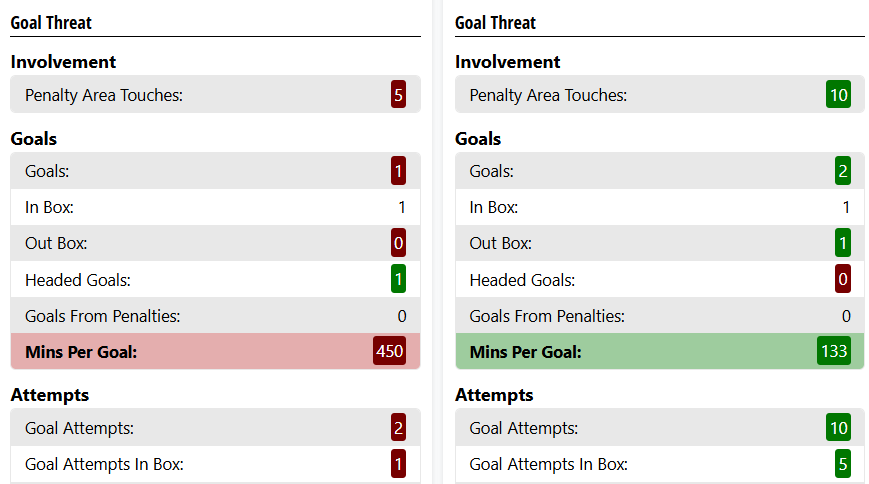
Task: Select the red Out Box badge showing 0
Action: 398,243
